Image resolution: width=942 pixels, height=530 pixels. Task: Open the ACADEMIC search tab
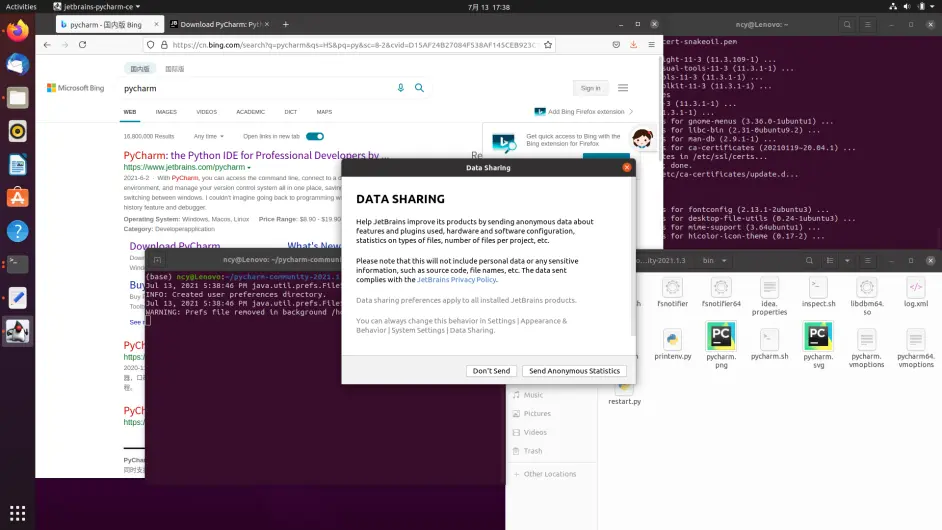(251, 112)
